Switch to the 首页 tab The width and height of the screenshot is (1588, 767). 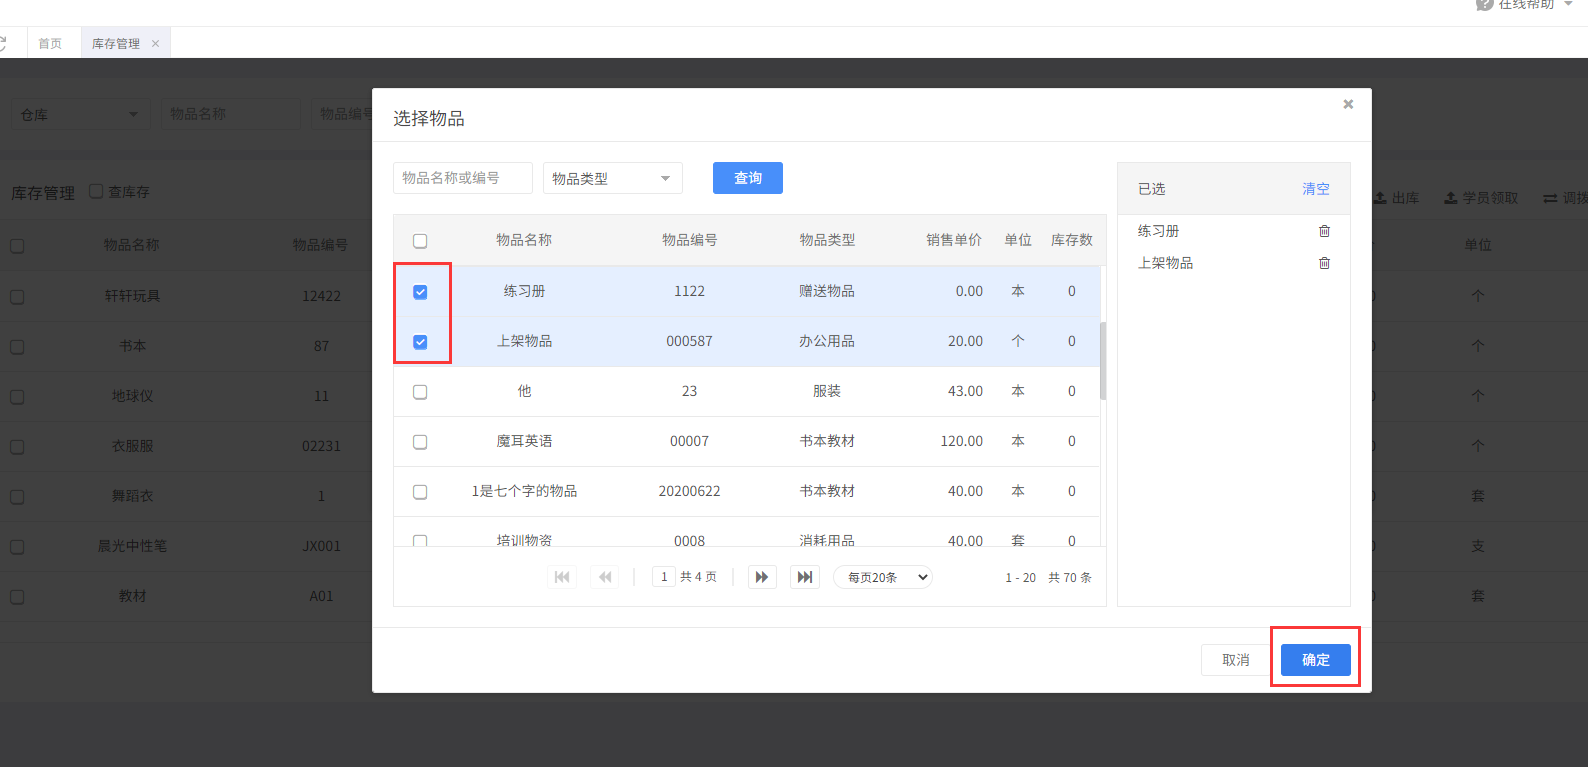point(50,43)
